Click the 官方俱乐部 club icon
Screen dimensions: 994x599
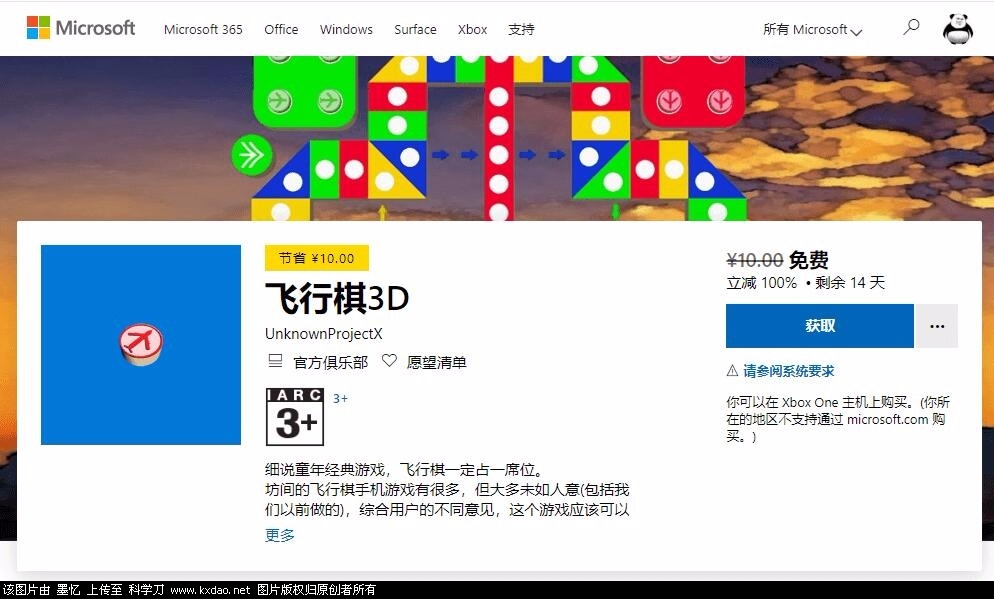pos(275,361)
